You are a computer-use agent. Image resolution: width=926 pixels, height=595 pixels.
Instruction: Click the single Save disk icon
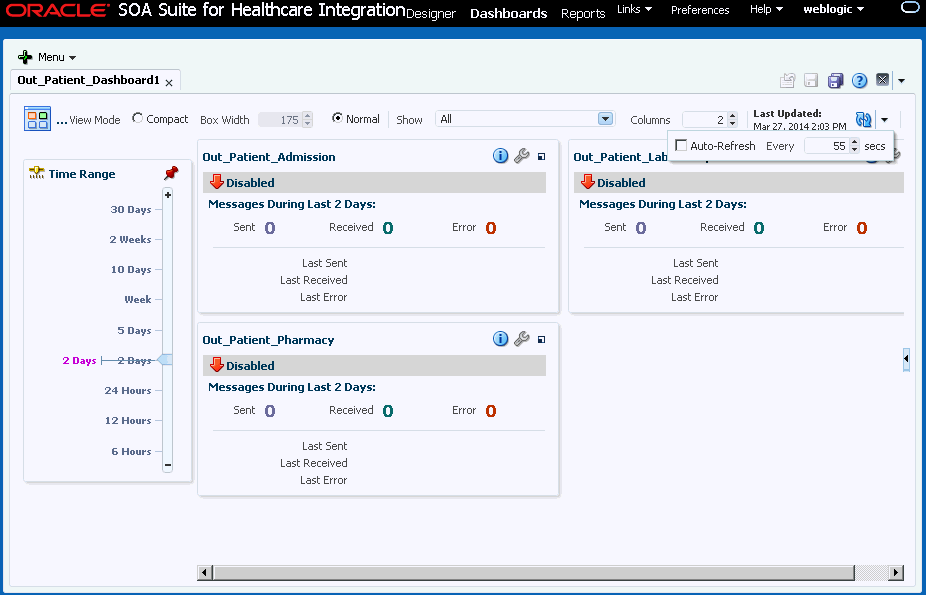coord(811,80)
